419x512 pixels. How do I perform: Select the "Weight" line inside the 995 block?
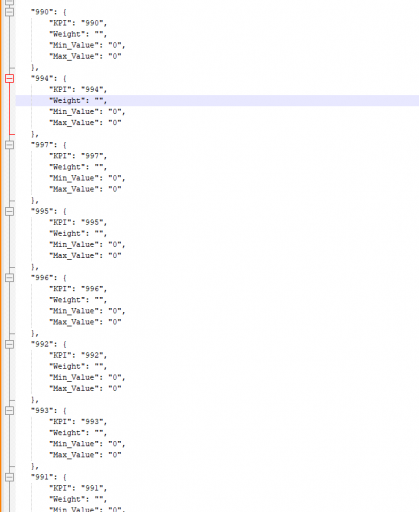point(78,233)
